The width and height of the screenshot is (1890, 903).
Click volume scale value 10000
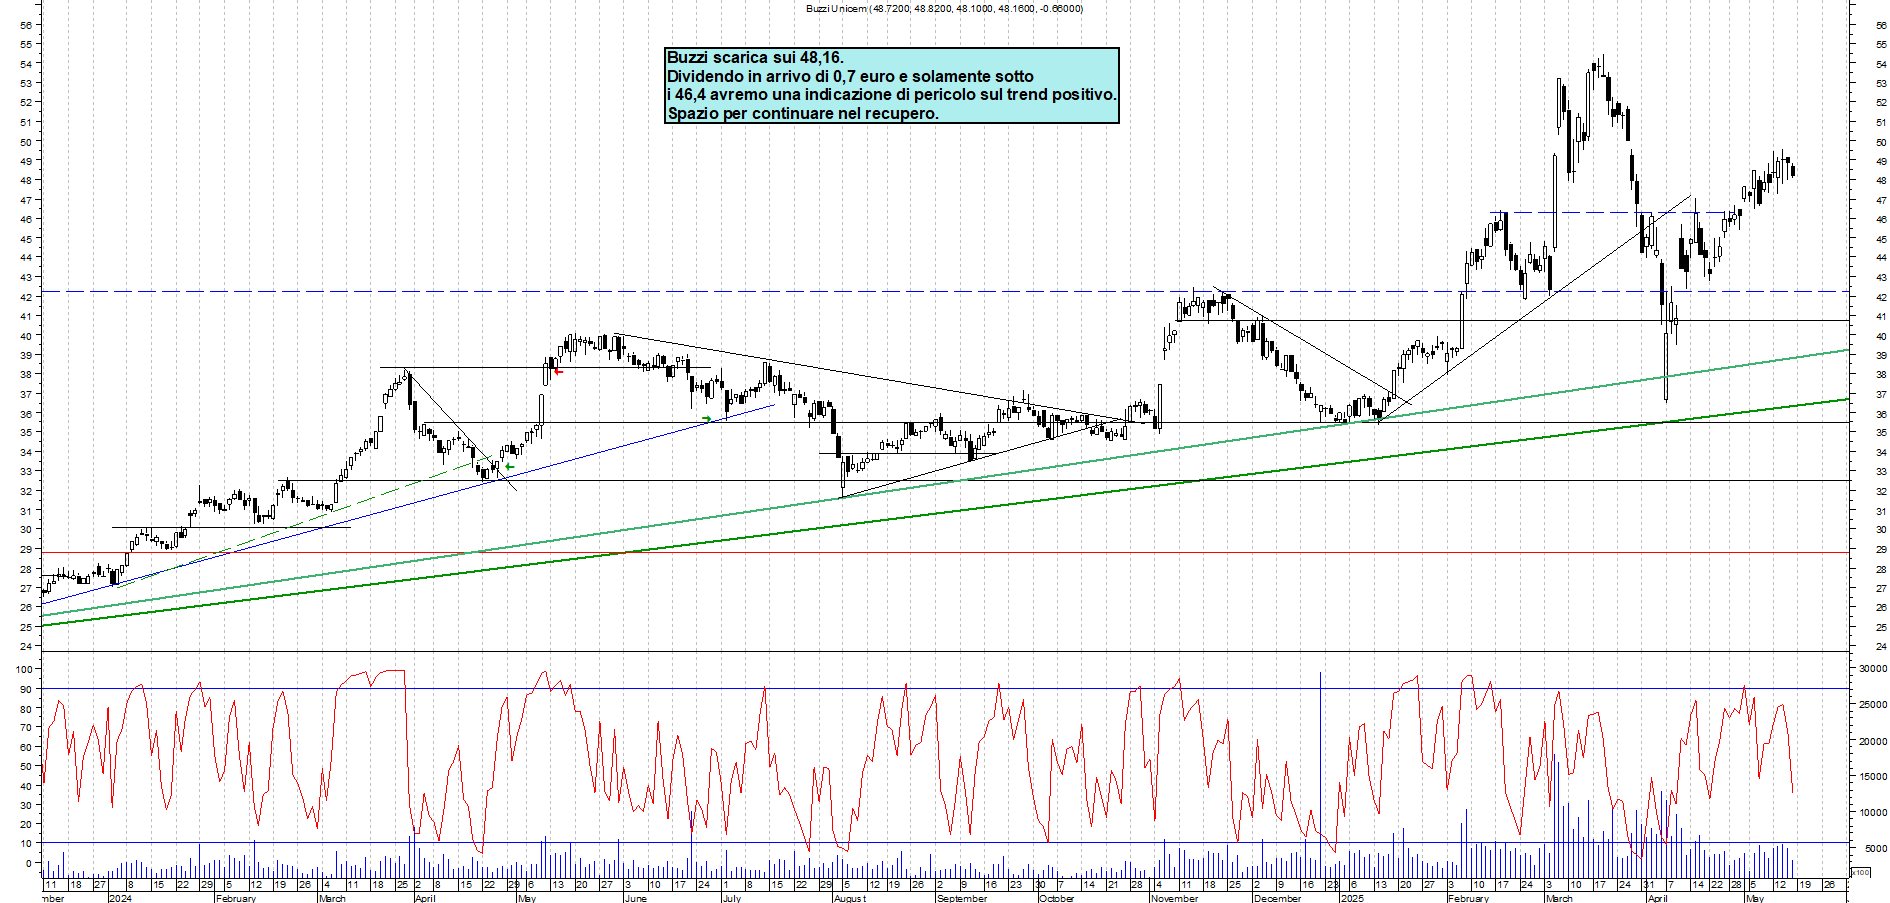1873,812
